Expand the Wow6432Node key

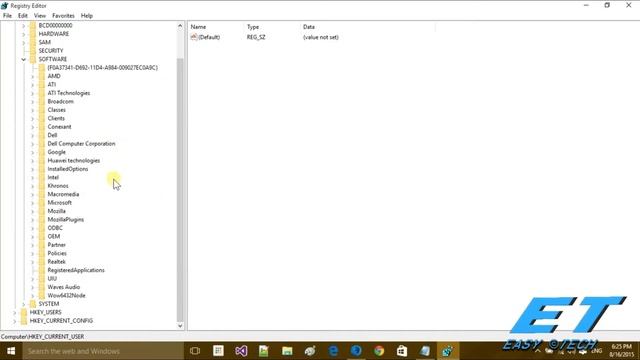[33, 296]
